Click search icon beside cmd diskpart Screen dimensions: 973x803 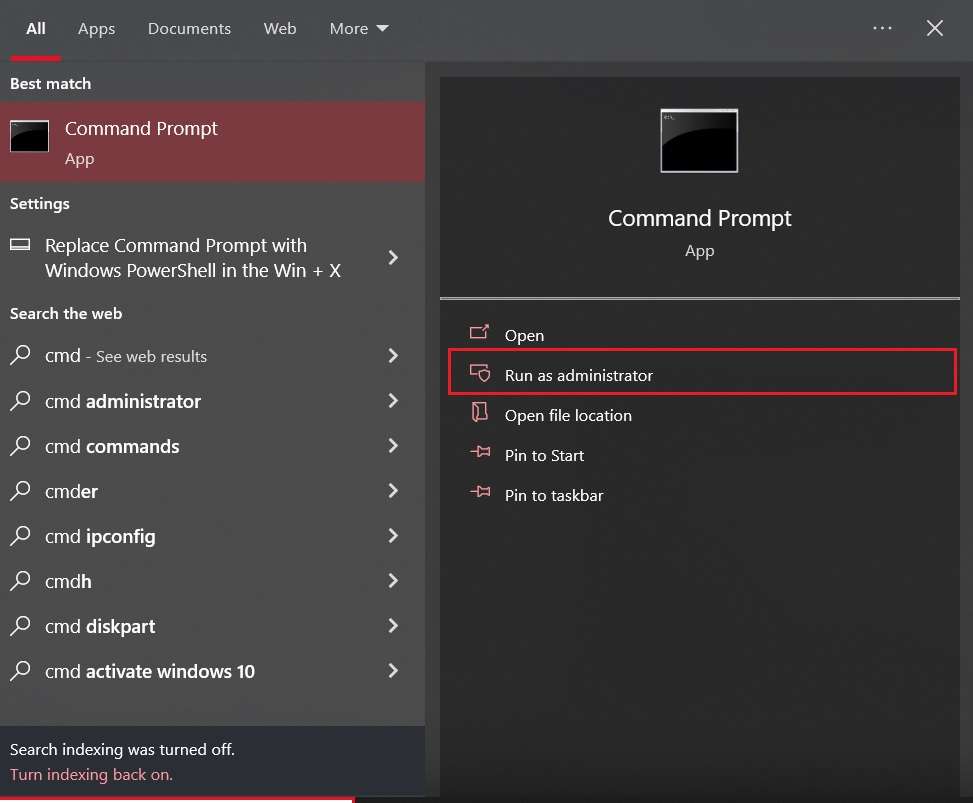click(x=20, y=626)
